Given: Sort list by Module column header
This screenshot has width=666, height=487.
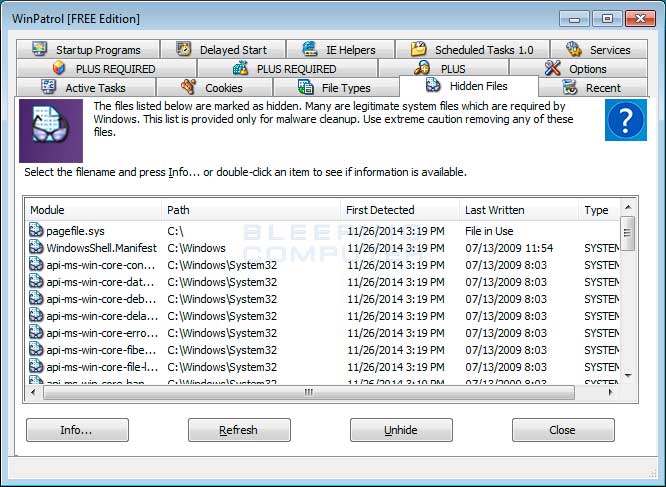Looking at the screenshot, I should (93, 210).
